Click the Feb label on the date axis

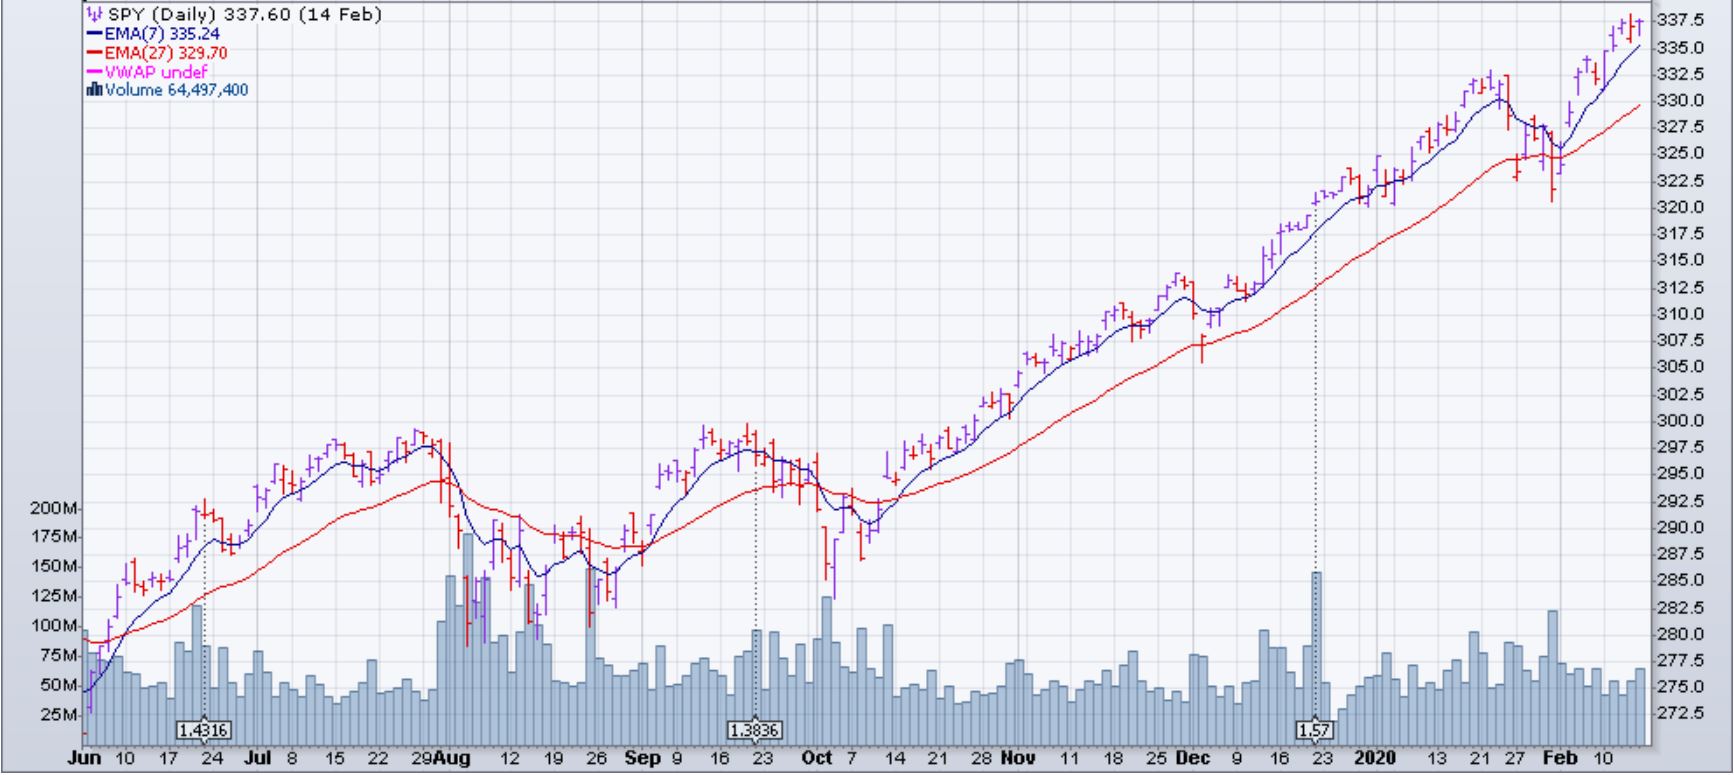[x=1561, y=758]
